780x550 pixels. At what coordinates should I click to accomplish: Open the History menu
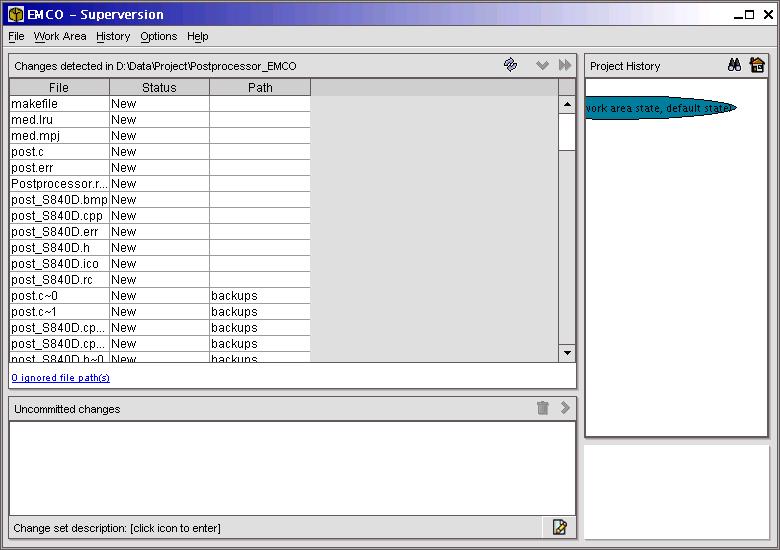(113, 36)
